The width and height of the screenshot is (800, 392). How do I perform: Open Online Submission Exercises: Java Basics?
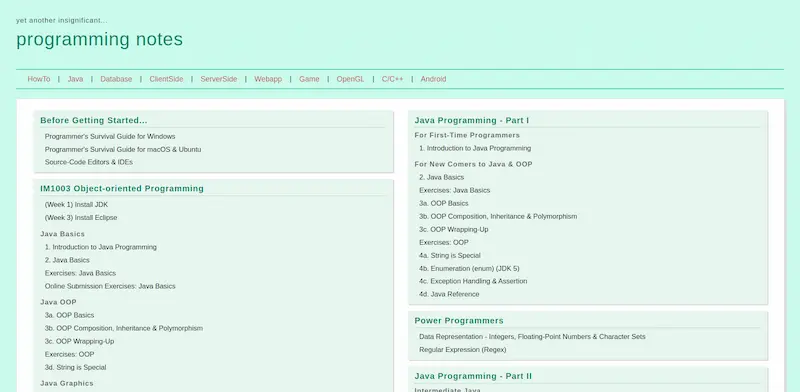[110, 286]
